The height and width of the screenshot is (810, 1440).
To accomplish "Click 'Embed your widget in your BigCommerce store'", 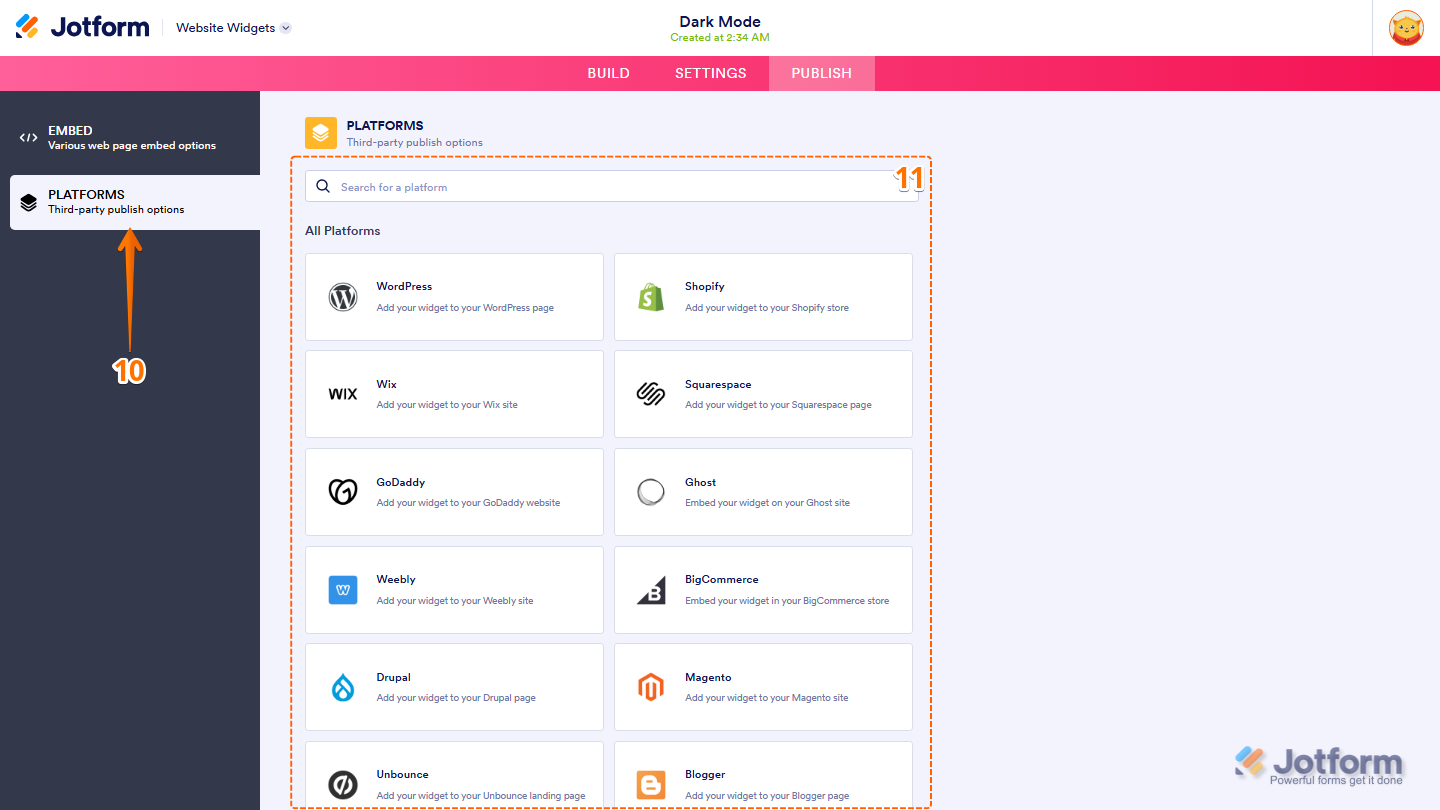I will click(x=787, y=601).
